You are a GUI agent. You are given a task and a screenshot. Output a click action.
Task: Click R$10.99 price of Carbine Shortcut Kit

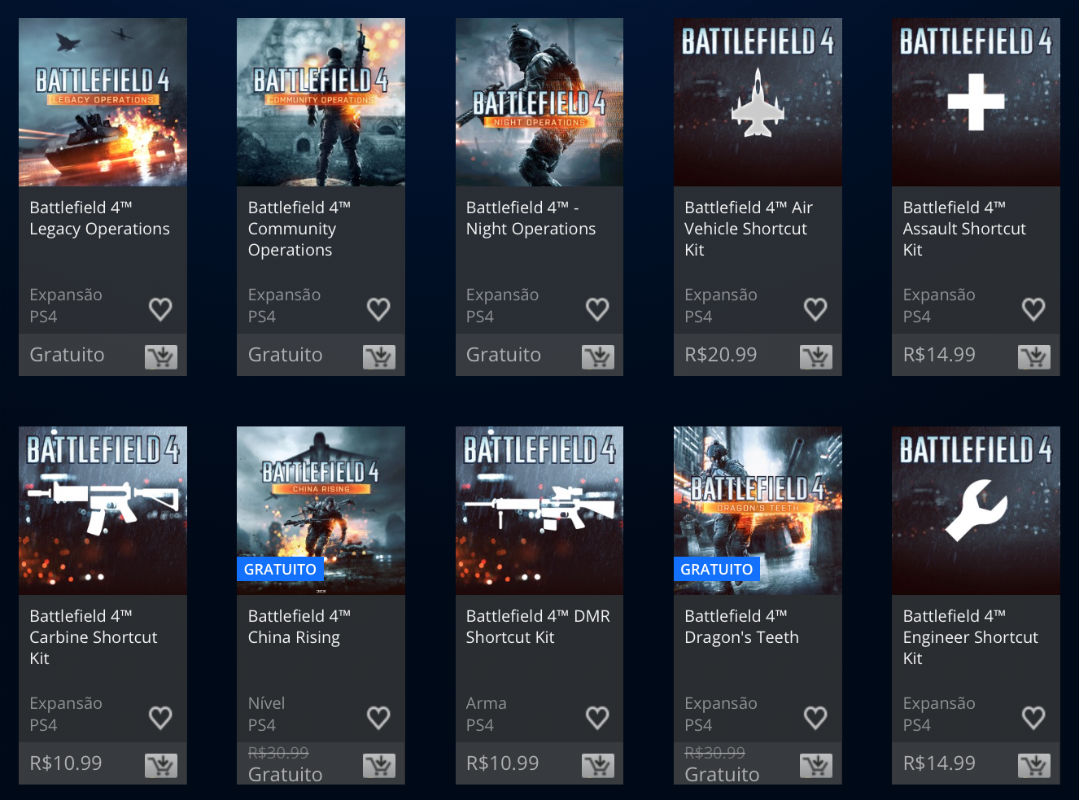(65, 763)
